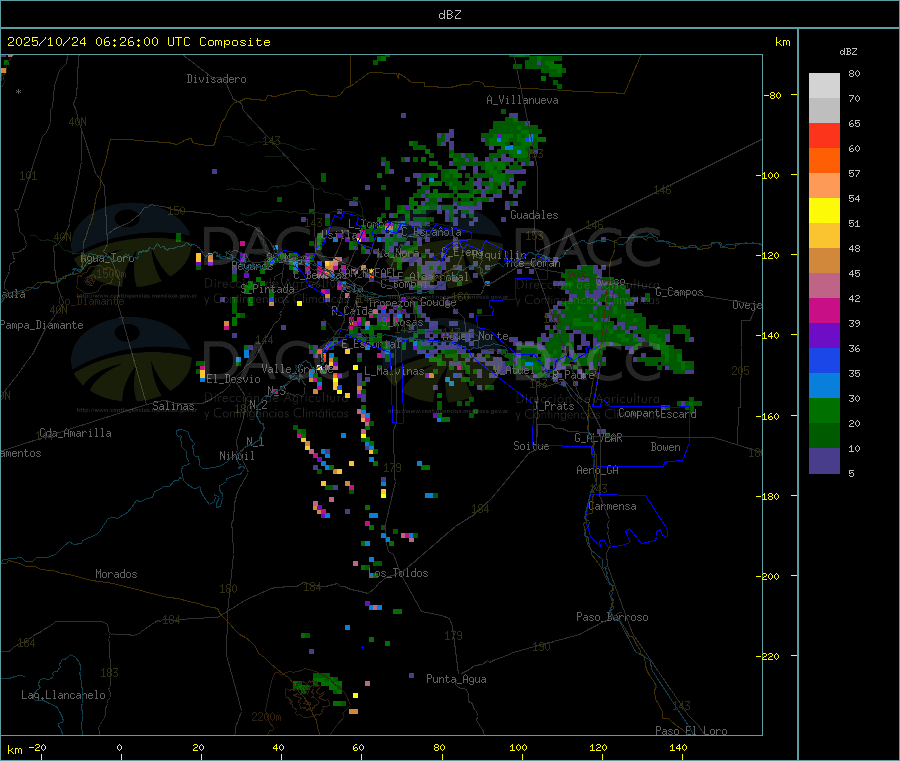This screenshot has height=761, width=900.
Task: Click the 80 value in dBZ legend
Action: (x=854, y=73)
